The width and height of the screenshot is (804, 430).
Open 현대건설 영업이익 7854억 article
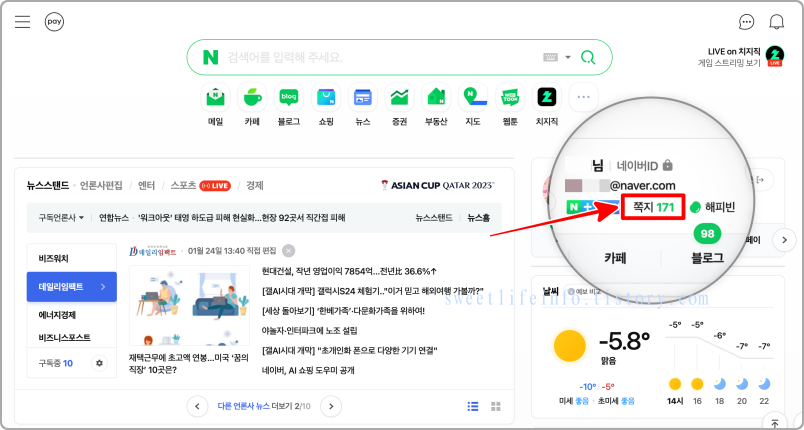click(349, 271)
